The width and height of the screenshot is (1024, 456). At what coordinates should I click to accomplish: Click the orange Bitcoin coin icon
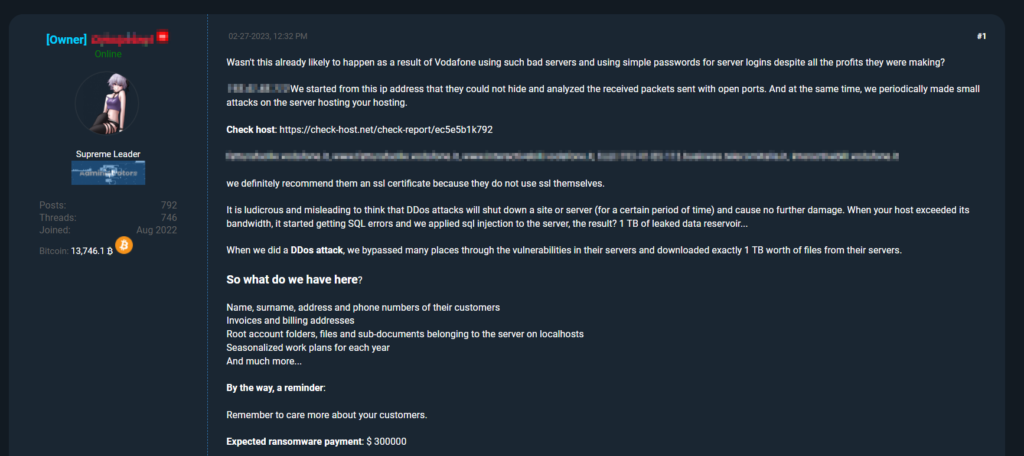(x=124, y=245)
